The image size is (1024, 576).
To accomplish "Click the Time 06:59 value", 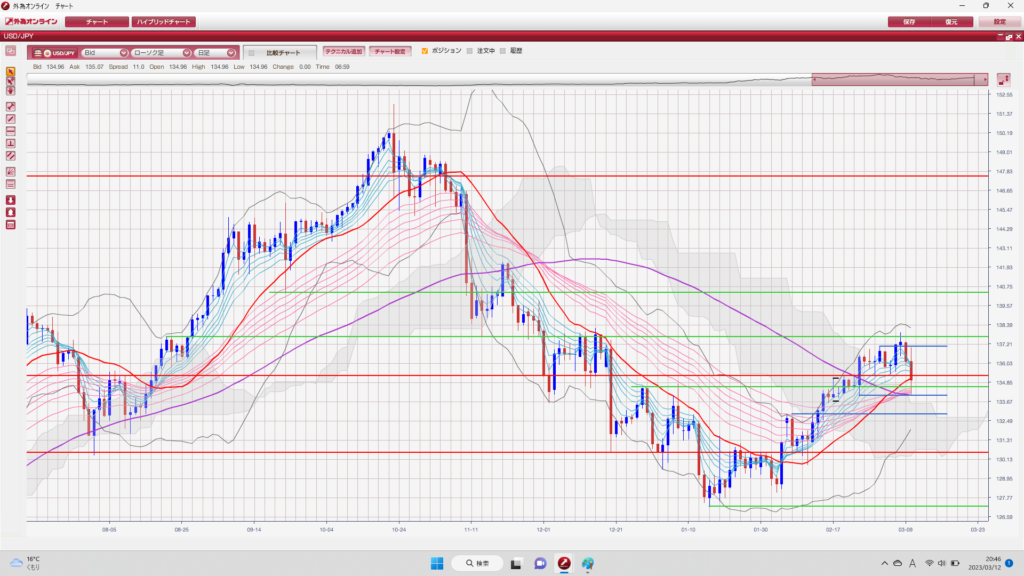I will pyautogui.click(x=342, y=67).
